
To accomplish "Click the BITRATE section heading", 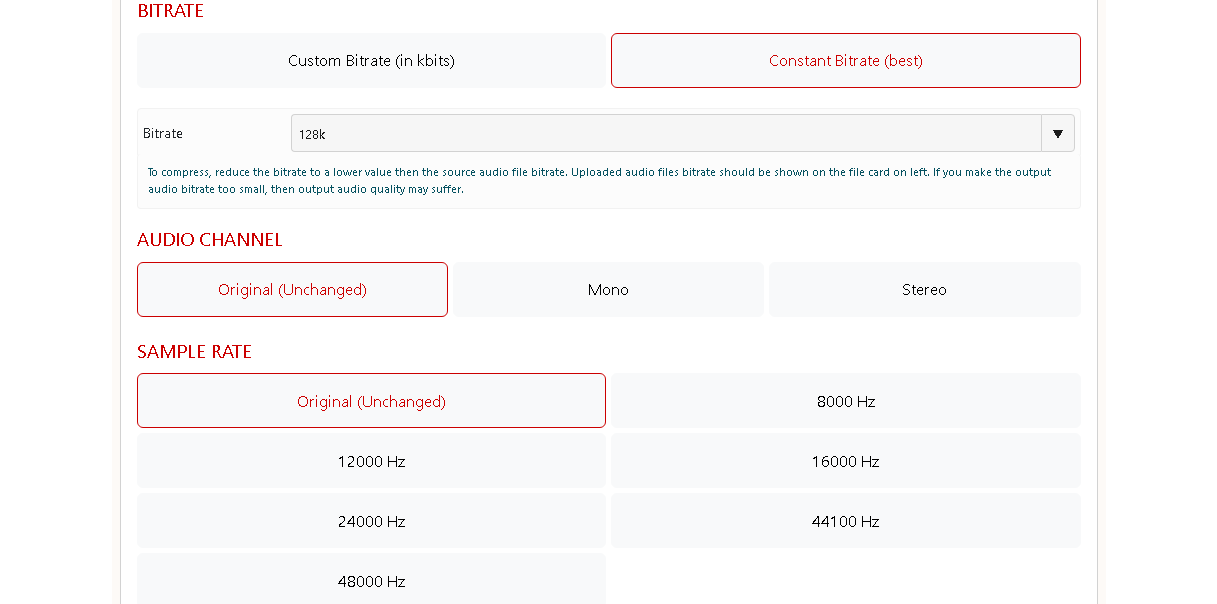I will coord(171,11).
